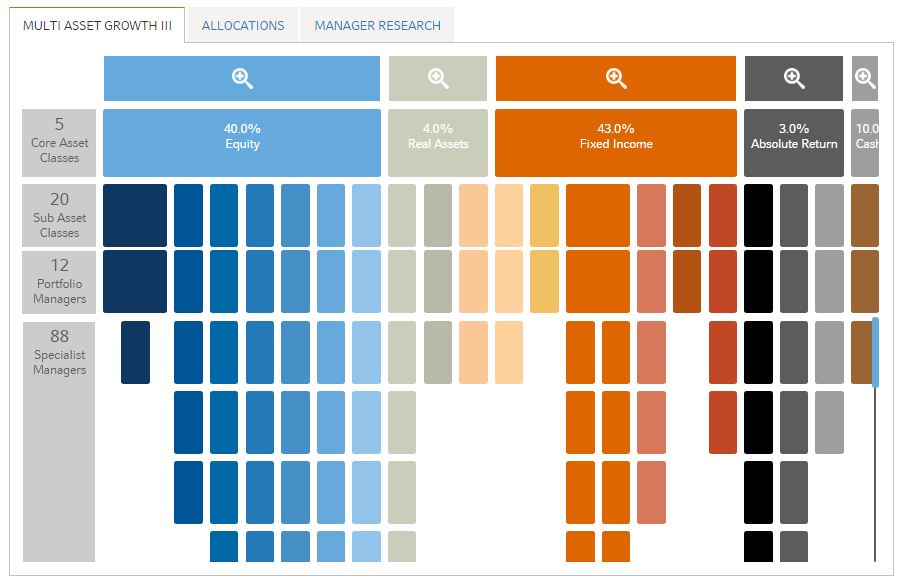
Task: Expand the 4.0% Real Assets block
Action: point(438,143)
